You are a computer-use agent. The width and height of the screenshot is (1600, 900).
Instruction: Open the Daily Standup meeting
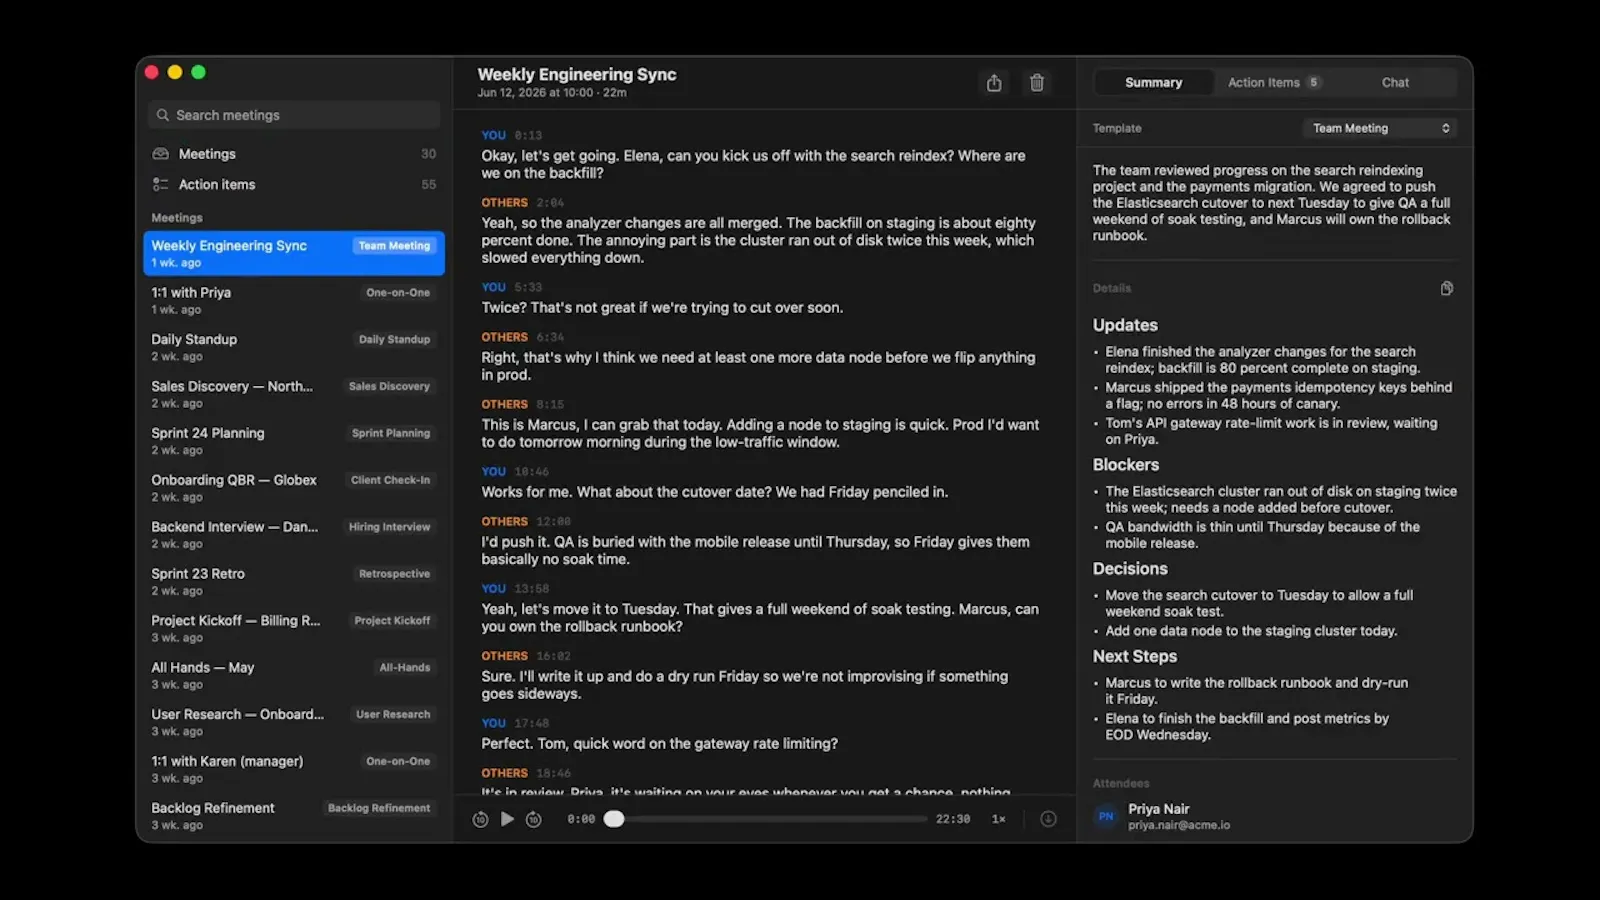pyautogui.click(x=294, y=347)
